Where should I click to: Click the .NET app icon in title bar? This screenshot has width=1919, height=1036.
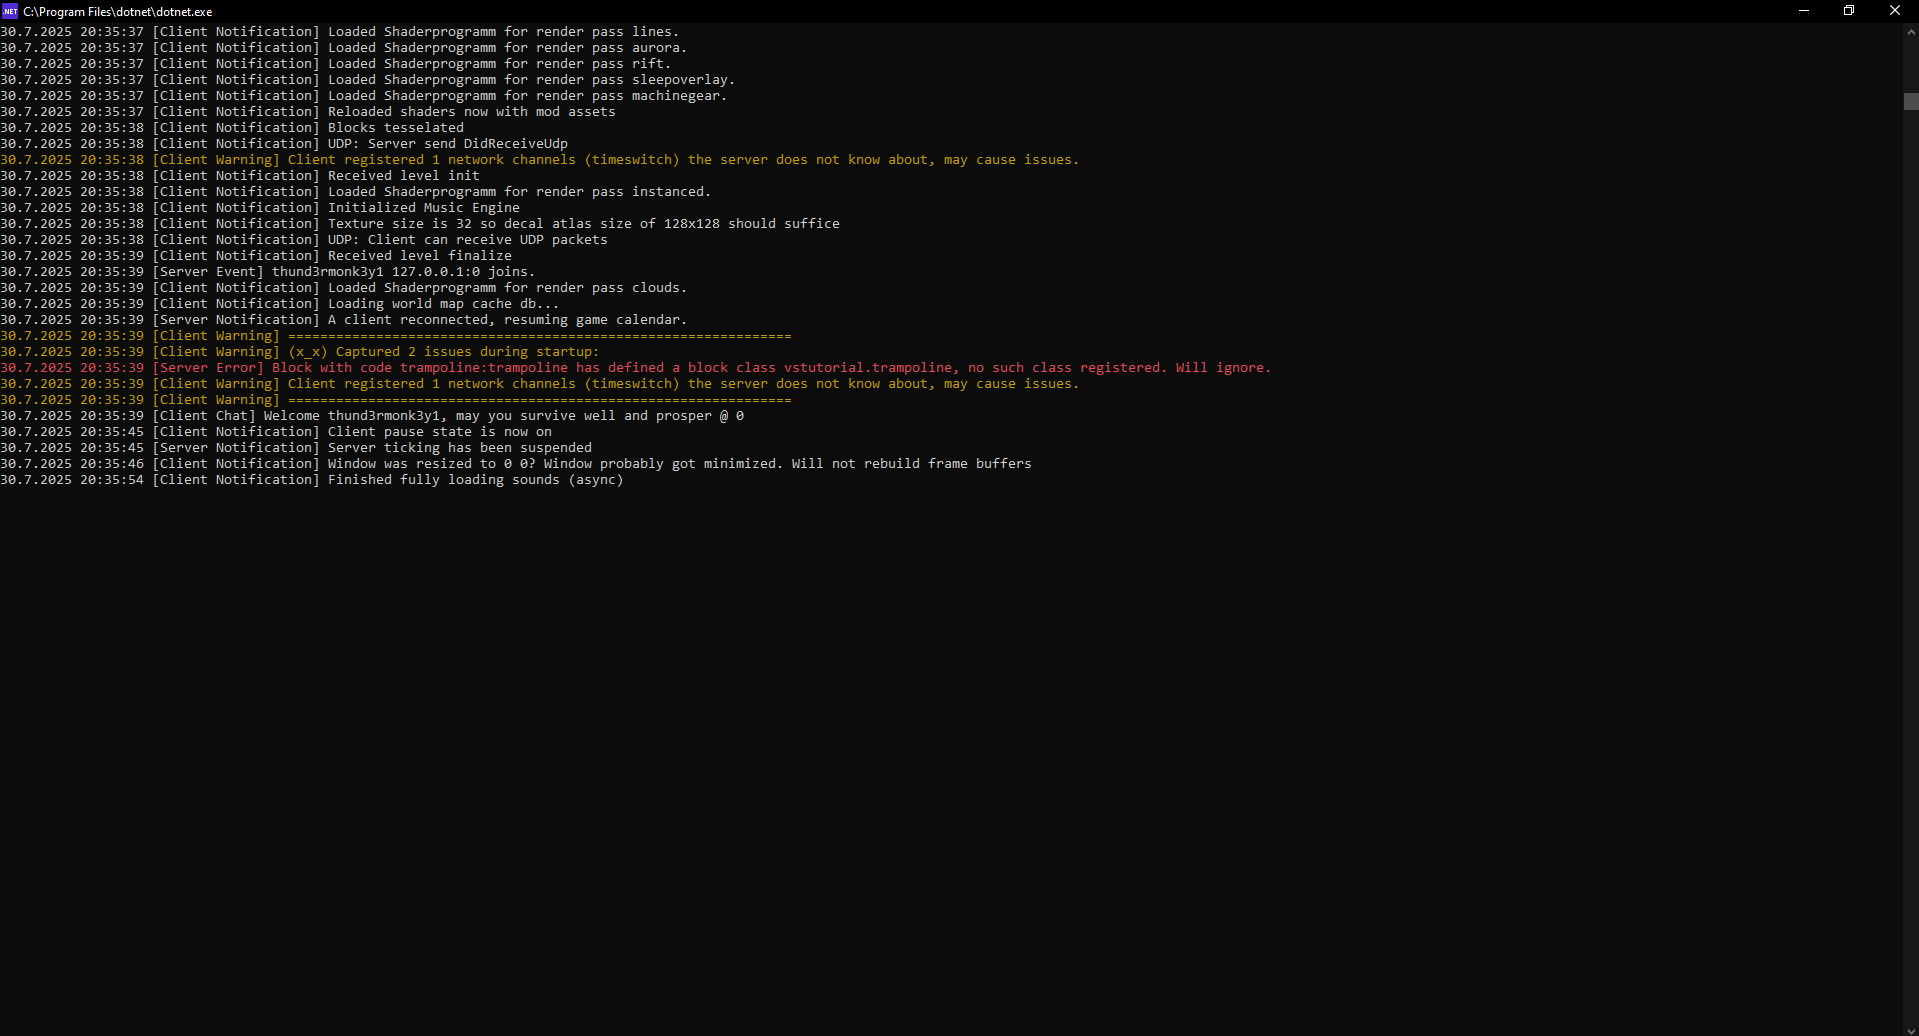pyautogui.click(x=10, y=11)
